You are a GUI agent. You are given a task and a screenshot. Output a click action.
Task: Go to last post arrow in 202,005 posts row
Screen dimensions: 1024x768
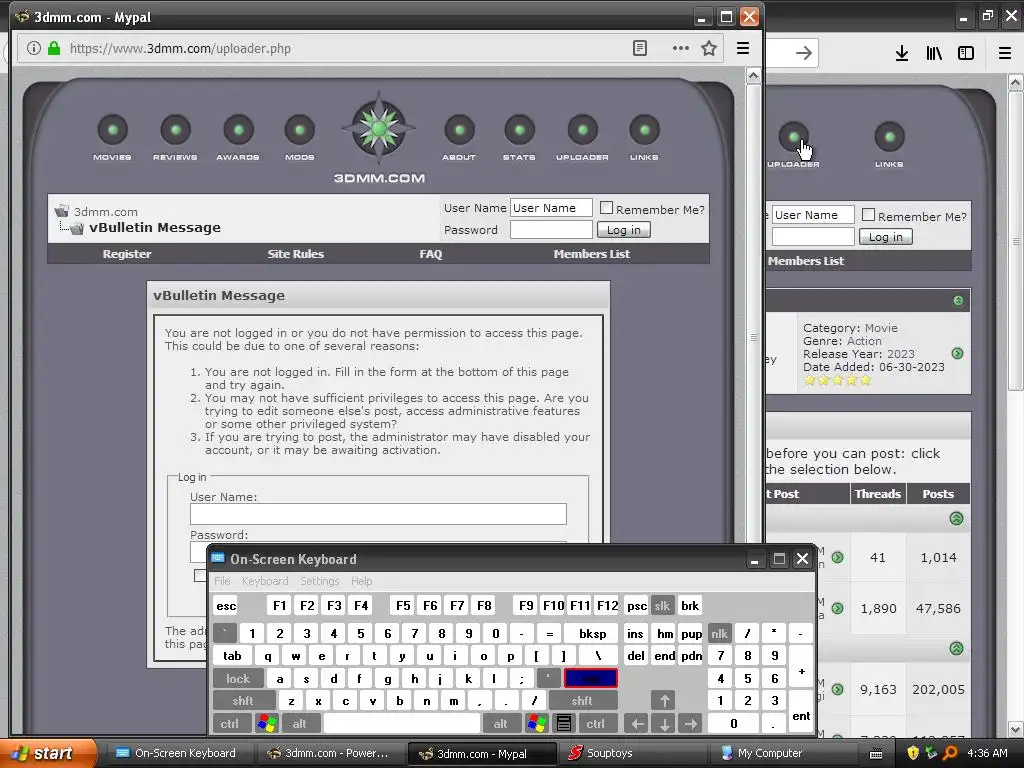[837, 689]
